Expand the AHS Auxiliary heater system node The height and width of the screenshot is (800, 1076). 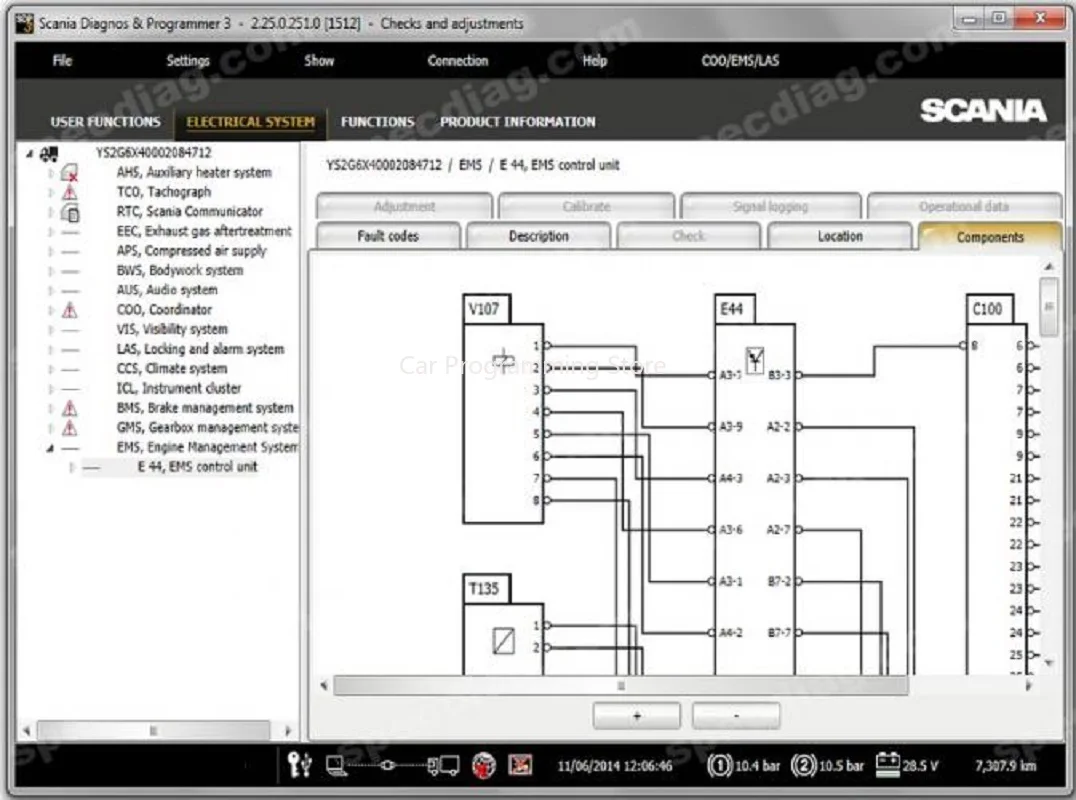[51, 173]
